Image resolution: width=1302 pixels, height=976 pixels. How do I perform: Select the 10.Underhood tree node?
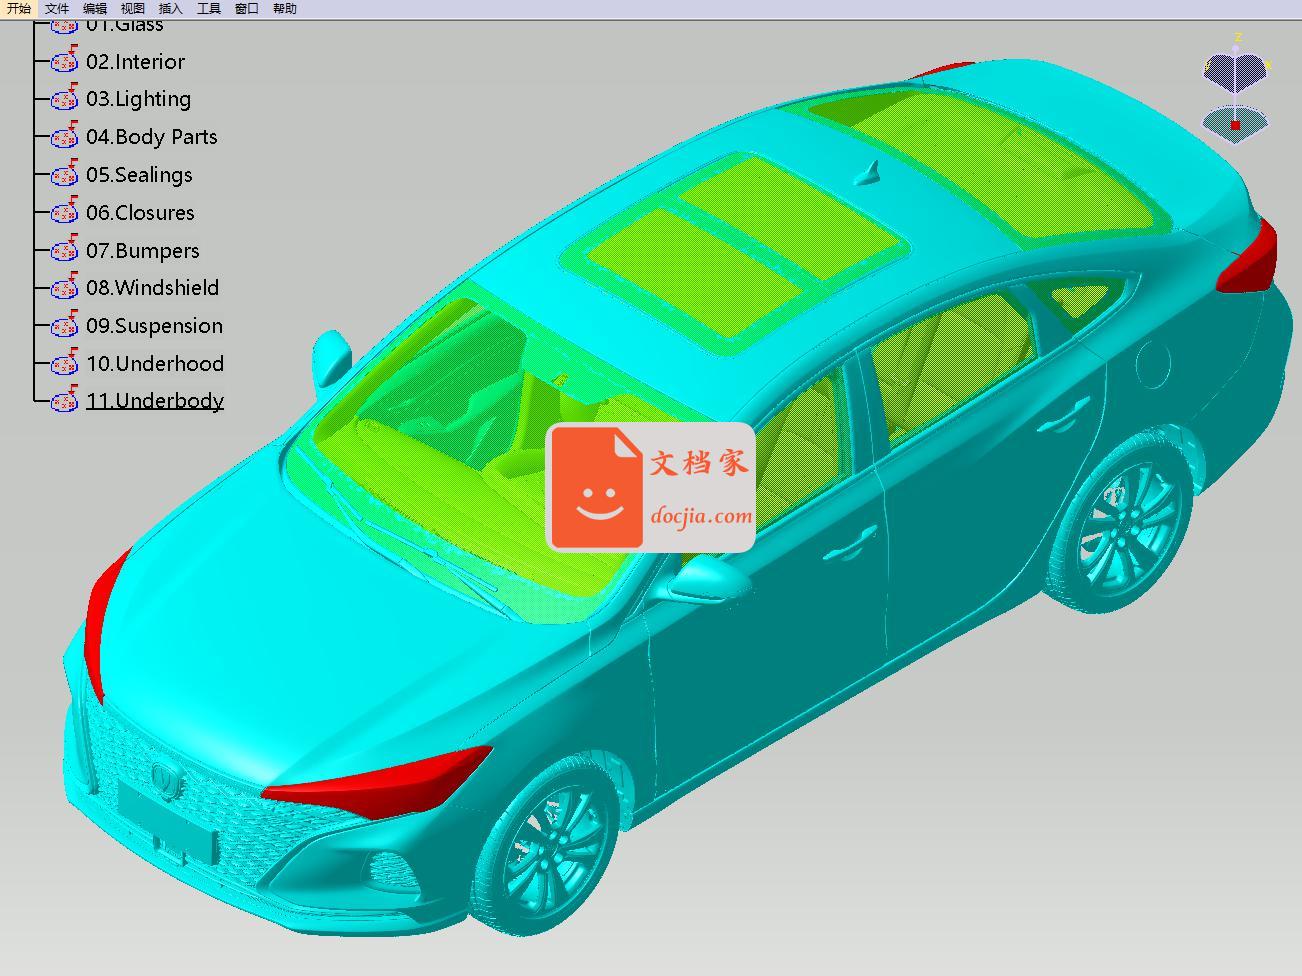pos(155,364)
